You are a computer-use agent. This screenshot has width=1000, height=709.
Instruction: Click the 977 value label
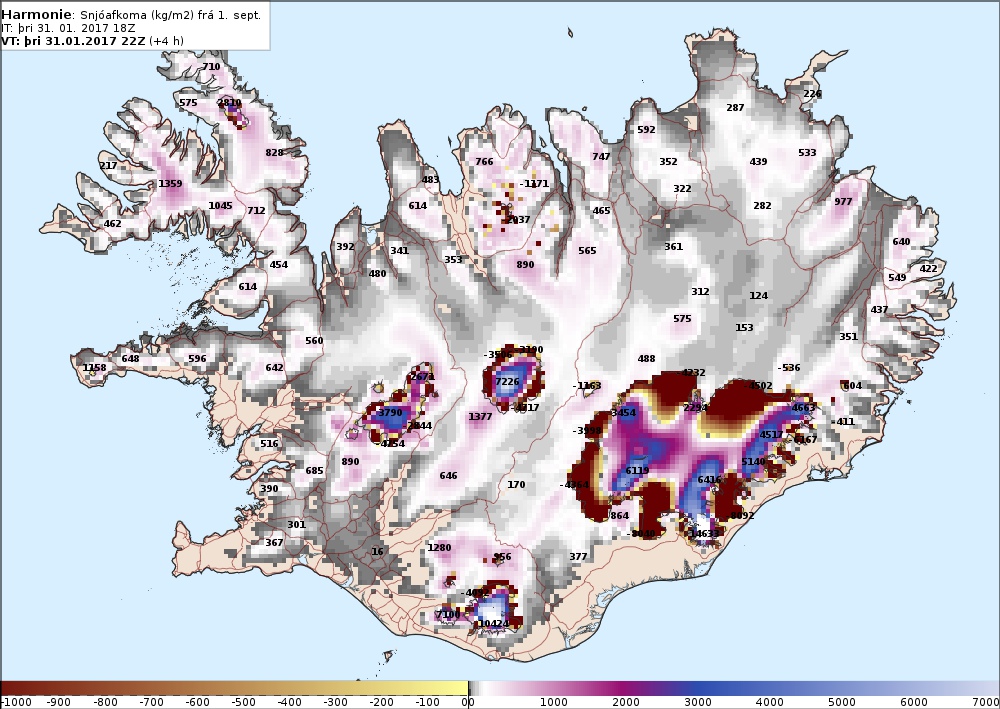pyautogui.click(x=843, y=201)
